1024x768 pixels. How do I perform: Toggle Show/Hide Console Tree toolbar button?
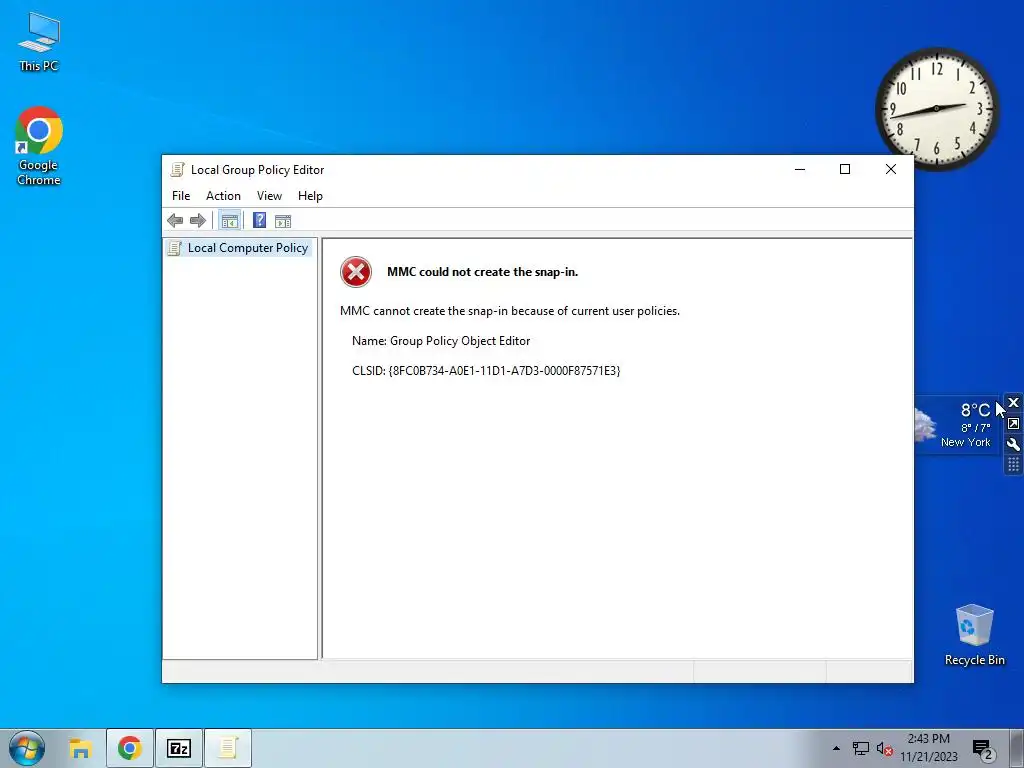[229, 221]
